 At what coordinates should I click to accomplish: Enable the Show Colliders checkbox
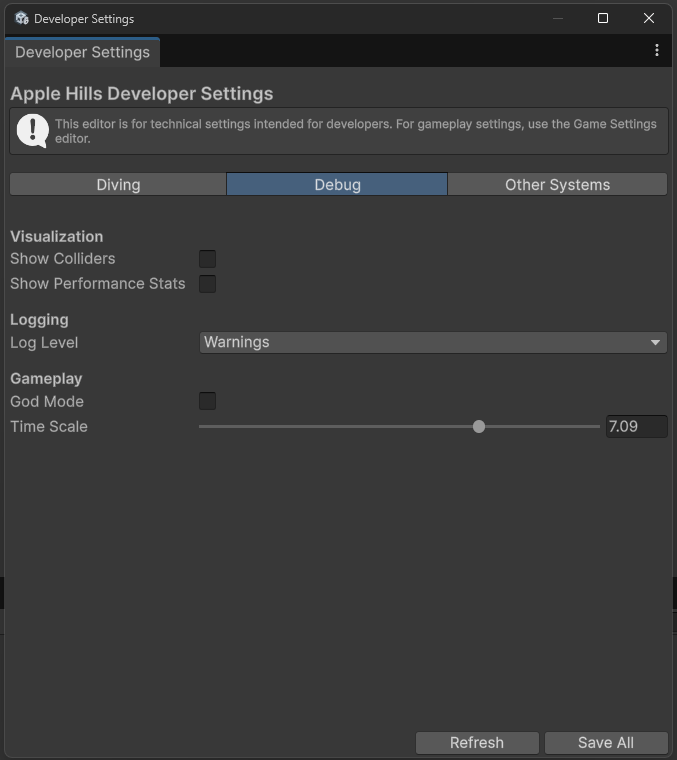point(207,259)
